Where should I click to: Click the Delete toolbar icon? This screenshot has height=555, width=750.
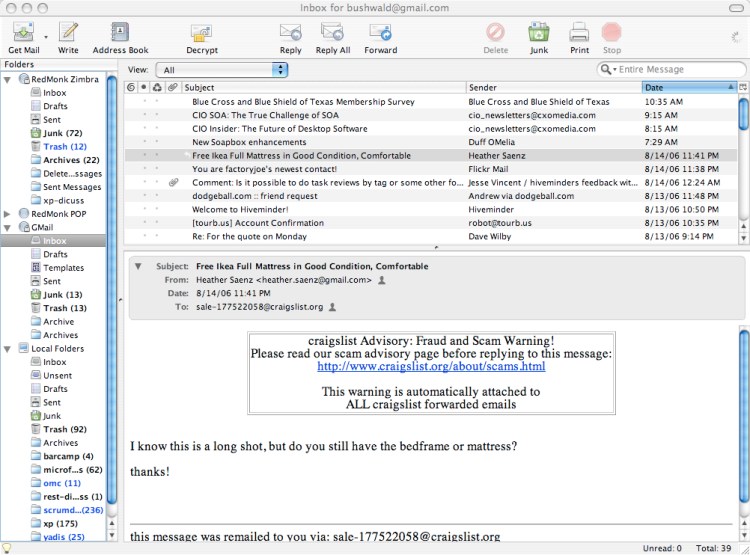pyautogui.click(x=495, y=33)
